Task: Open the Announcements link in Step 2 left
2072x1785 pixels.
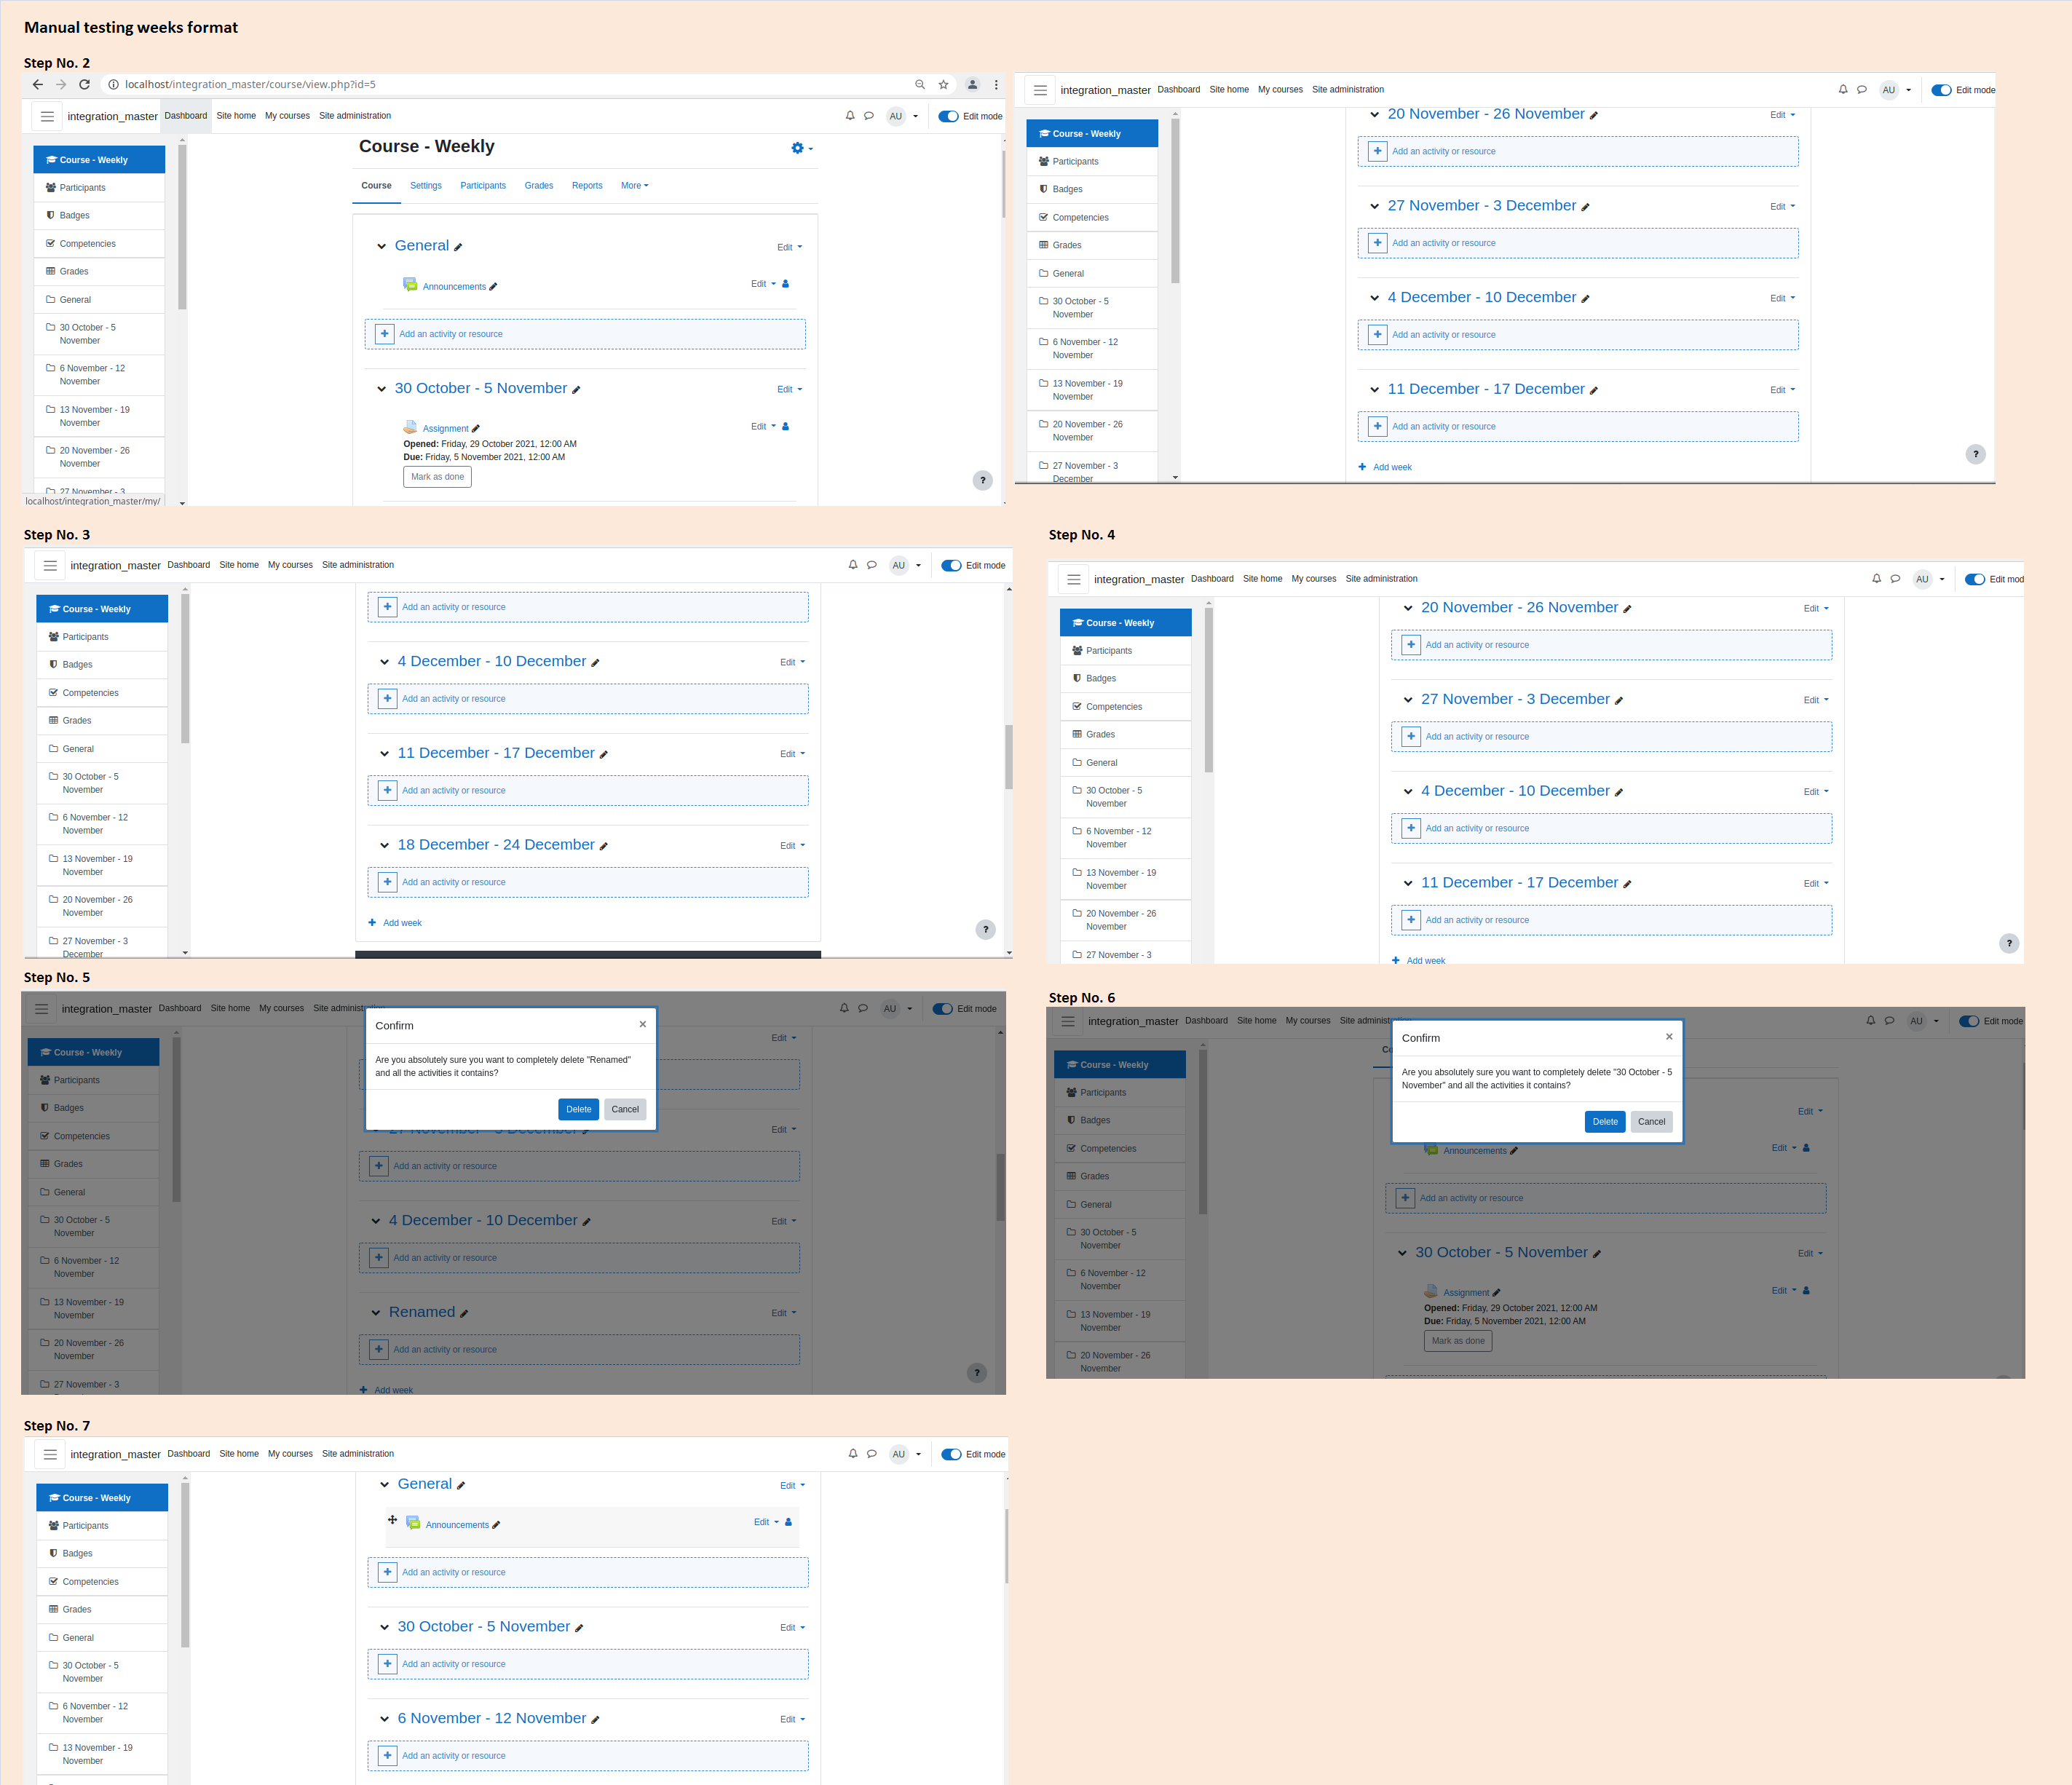Action: [x=454, y=287]
